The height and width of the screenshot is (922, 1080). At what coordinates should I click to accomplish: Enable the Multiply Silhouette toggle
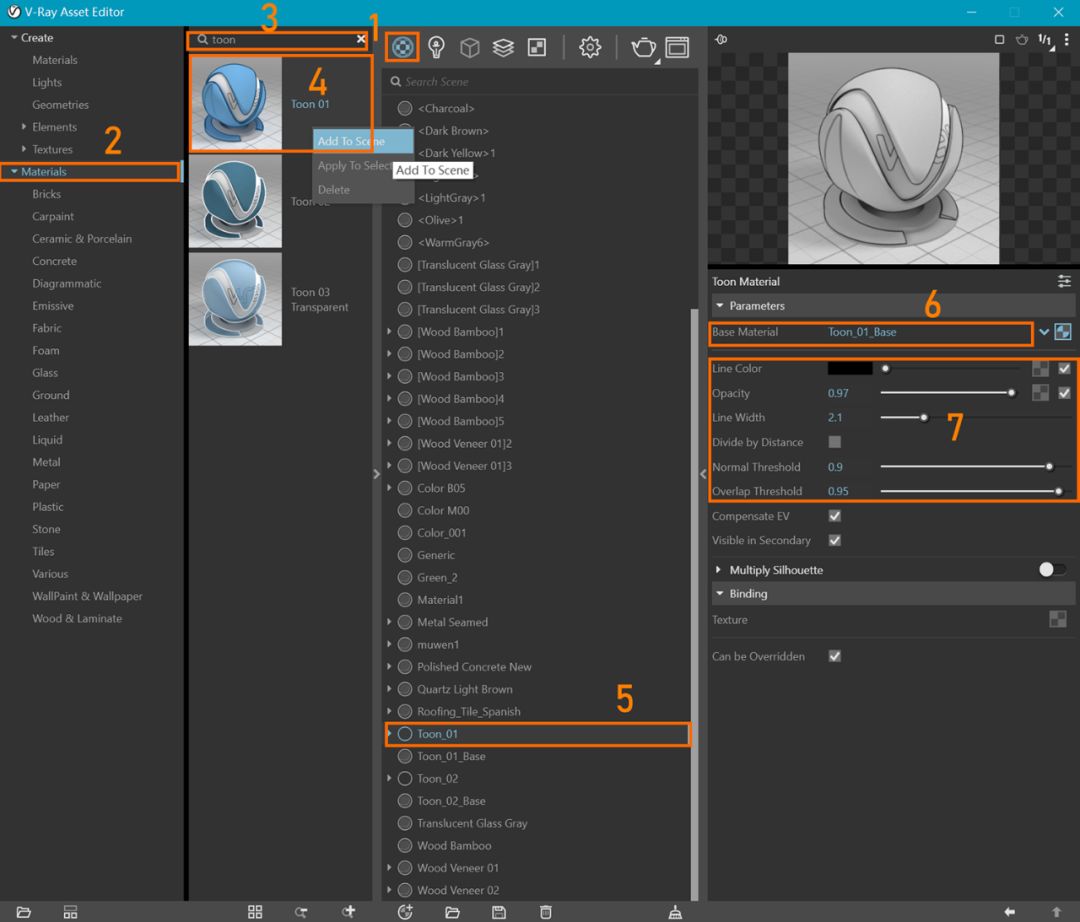pos(1052,569)
